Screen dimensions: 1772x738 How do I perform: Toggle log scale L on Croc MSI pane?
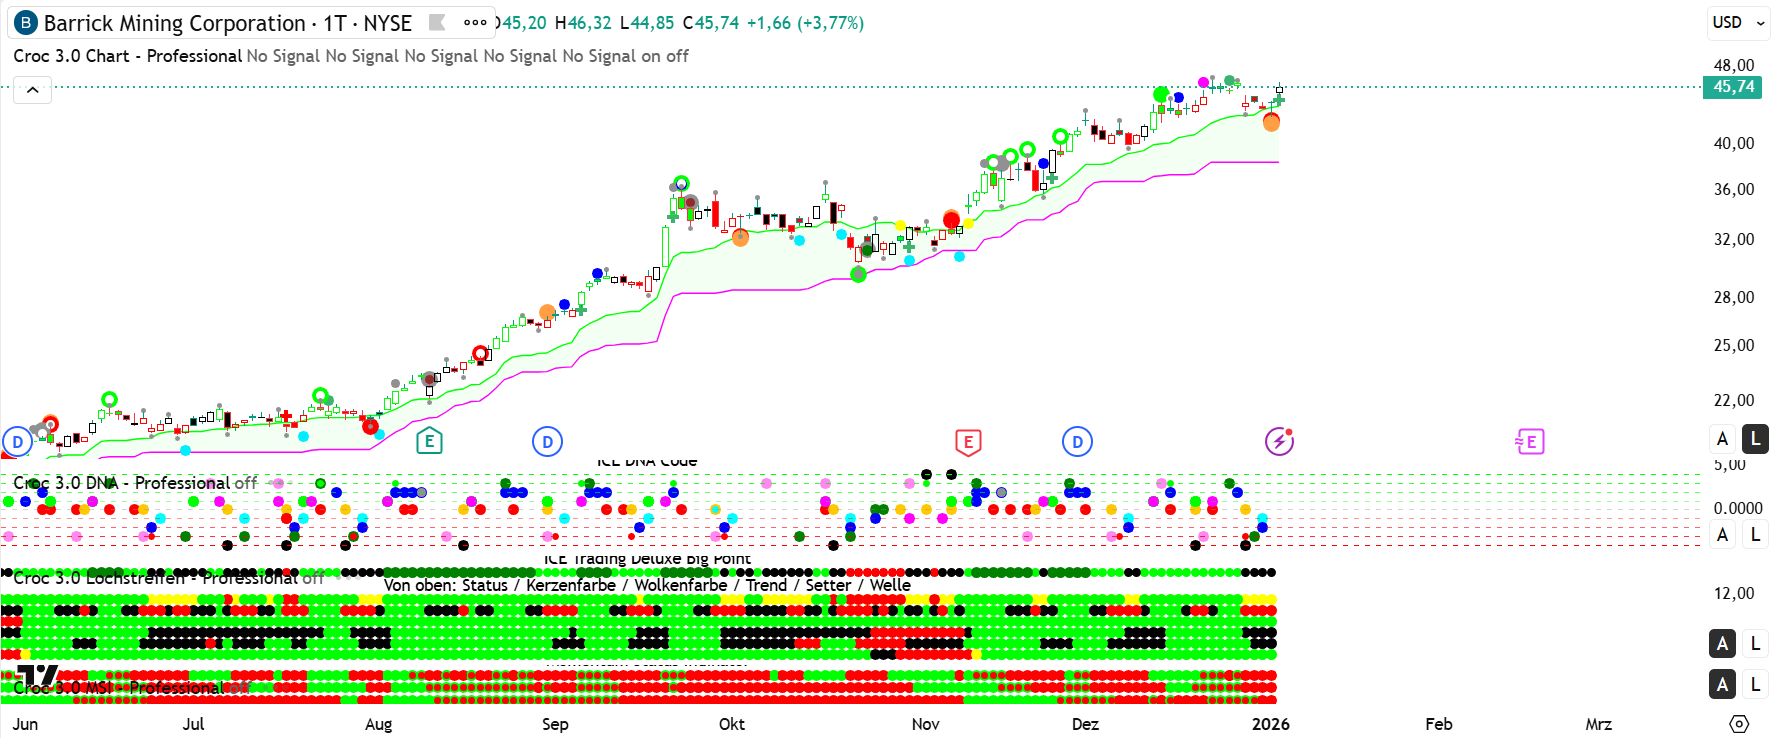tap(1755, 684)
